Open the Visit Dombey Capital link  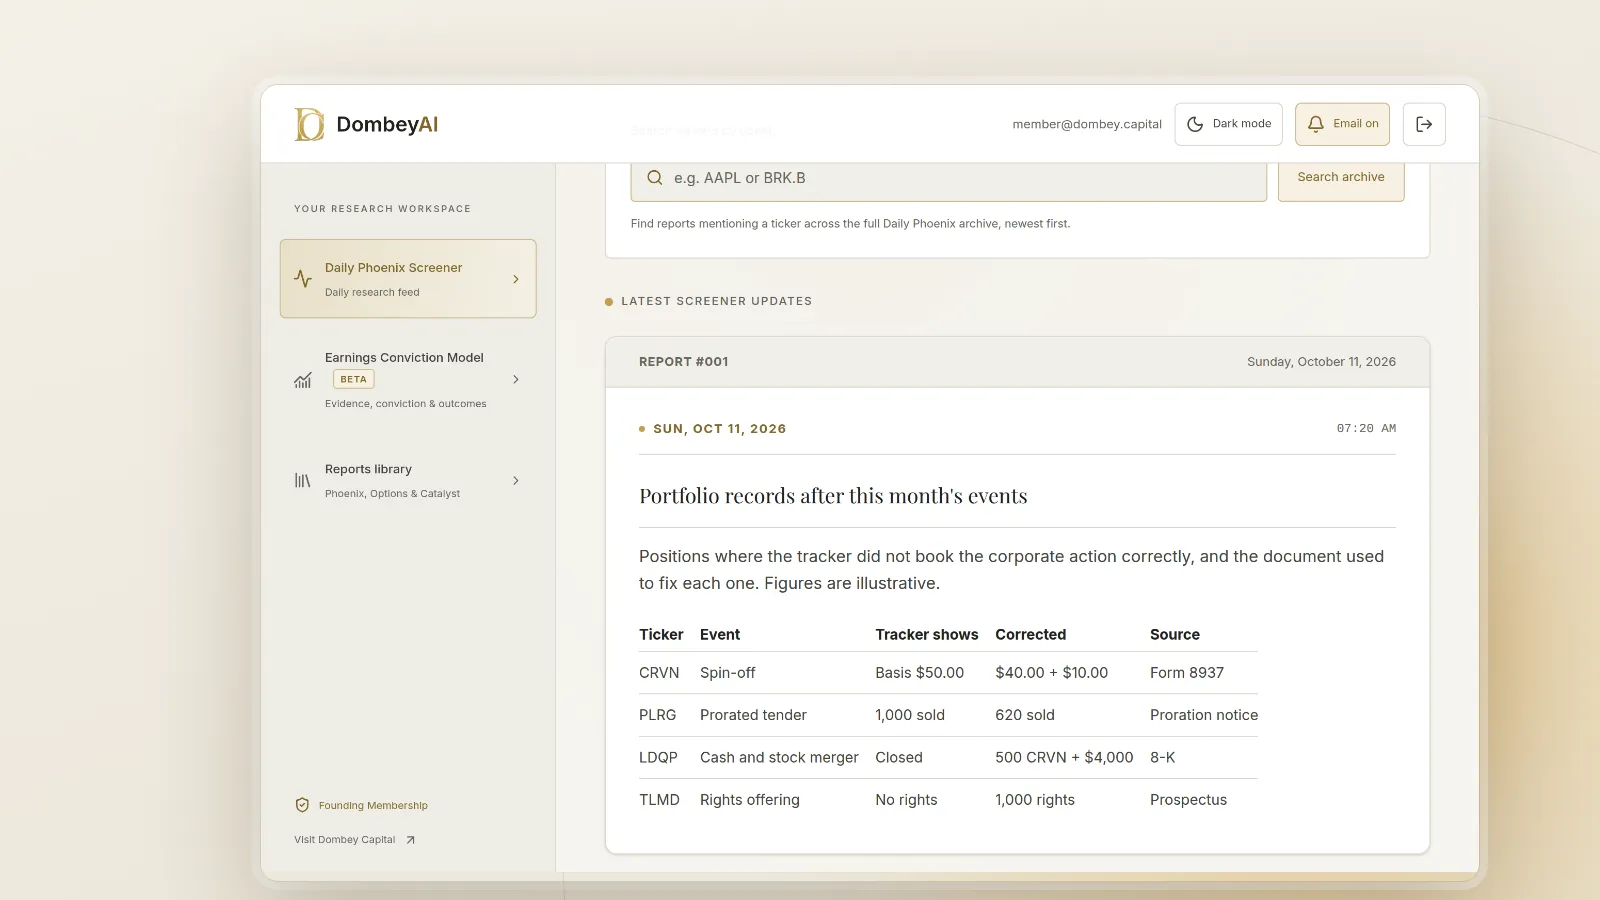355,840
